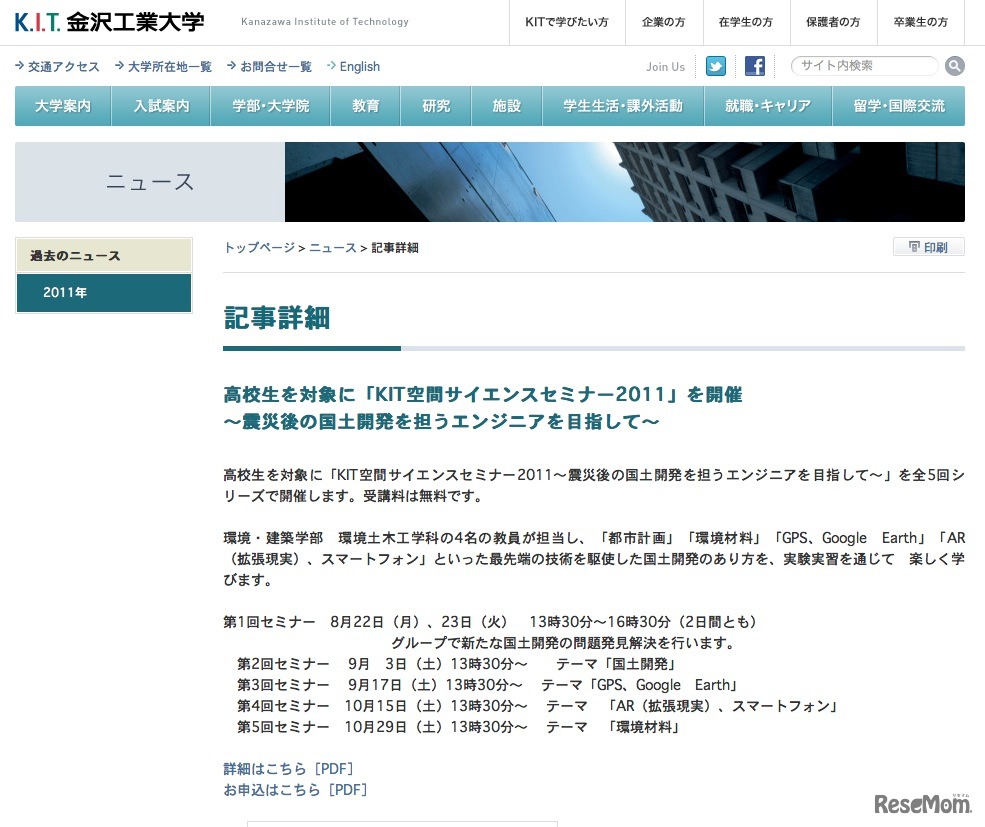Open the 入試案内 menu
Screen dimensions: 985x827
tap(161, 106)
